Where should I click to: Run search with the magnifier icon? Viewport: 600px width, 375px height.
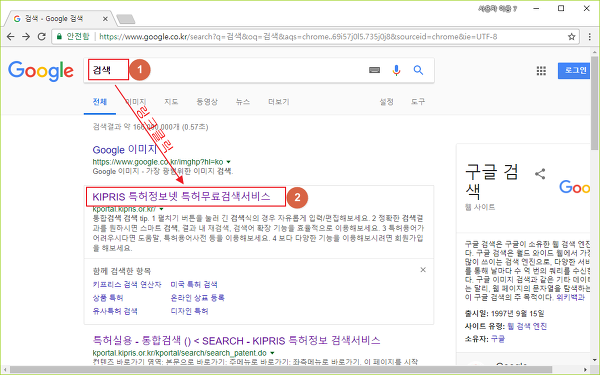[x=418, y=70]
